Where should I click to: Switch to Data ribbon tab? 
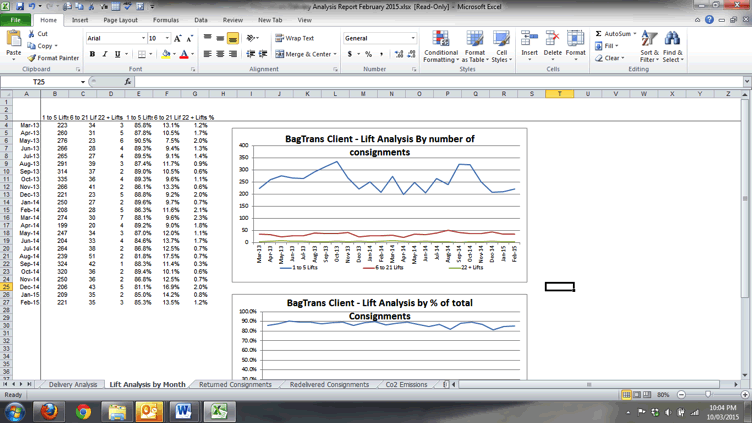201,20
